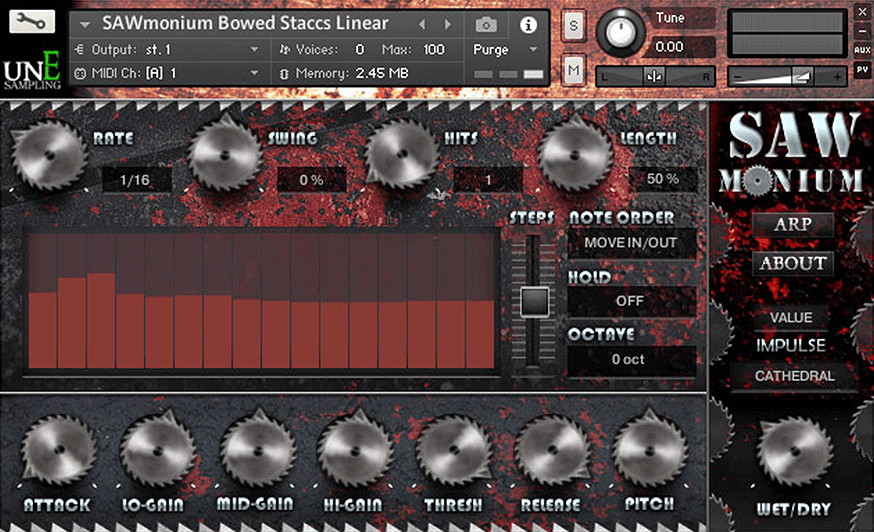
Task: Toggle the Hold OFF switch
Action: coord(630,301)
